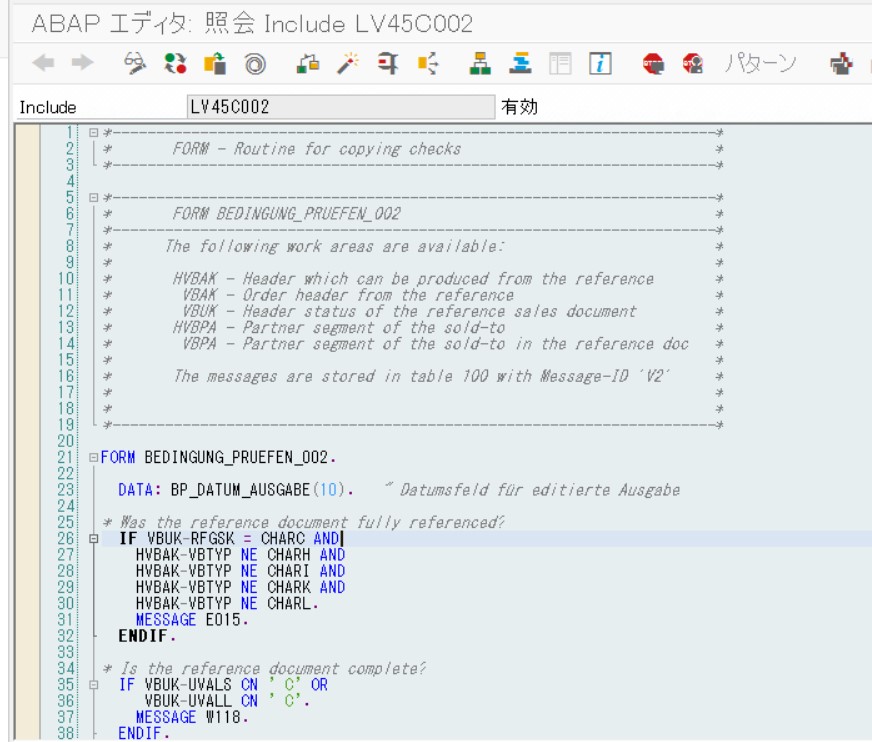Open the Other Object icon
Screen dimensions: 872x742
point(214,65)
